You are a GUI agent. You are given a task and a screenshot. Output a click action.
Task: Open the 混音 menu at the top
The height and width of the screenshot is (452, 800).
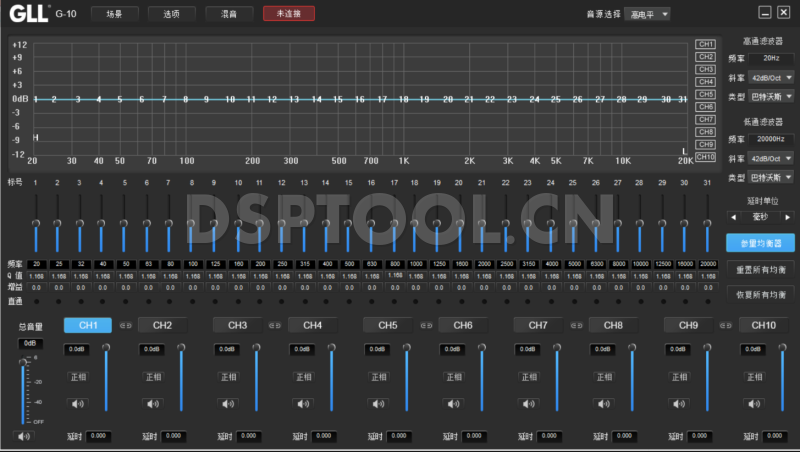[229, 14]
